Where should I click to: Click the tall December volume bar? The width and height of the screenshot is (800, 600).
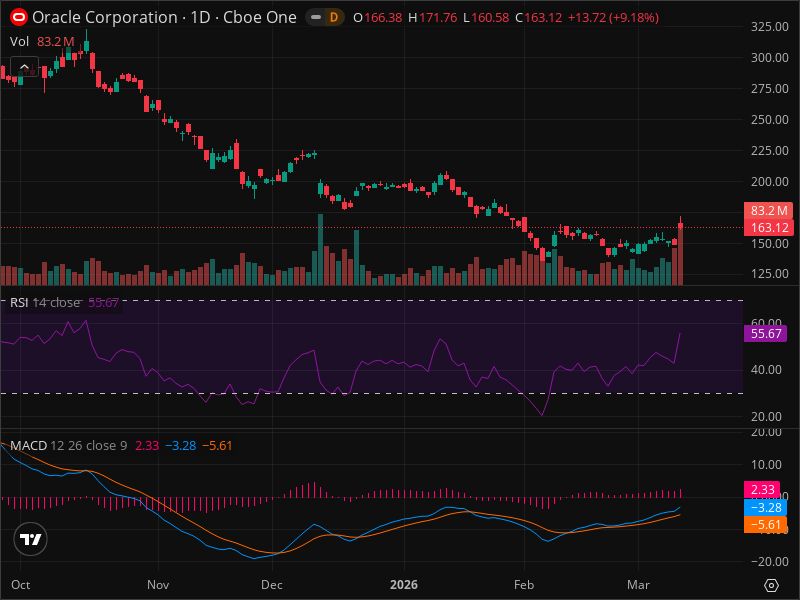click(320, 249)
